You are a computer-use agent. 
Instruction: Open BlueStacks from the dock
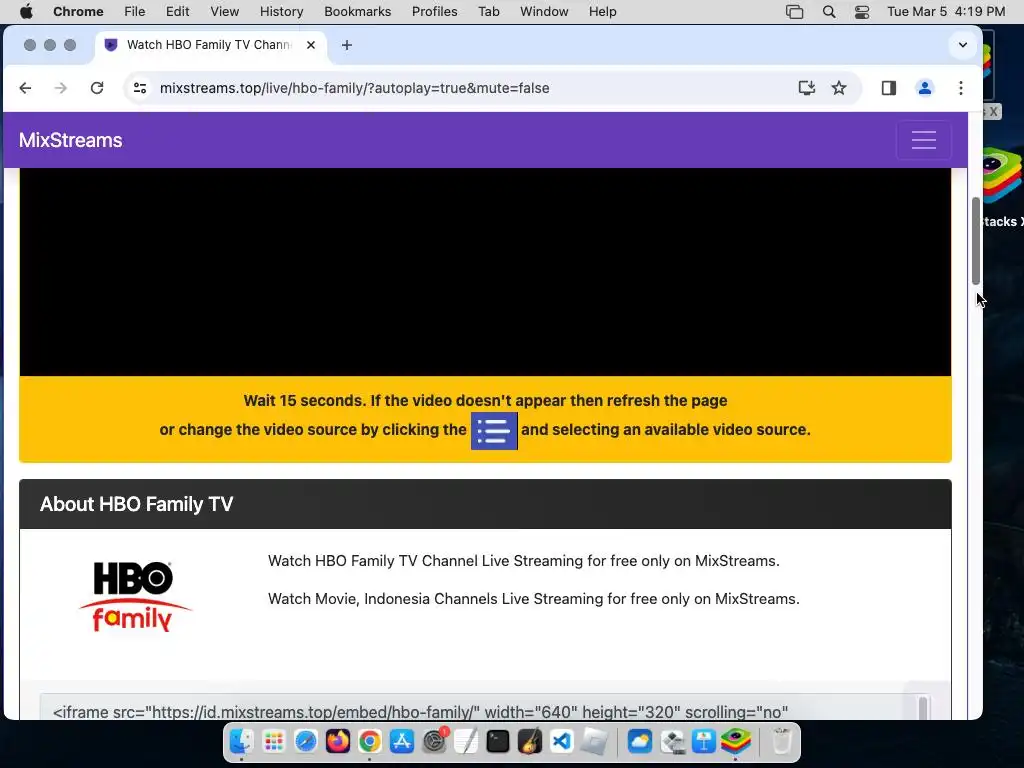[736, 741]
